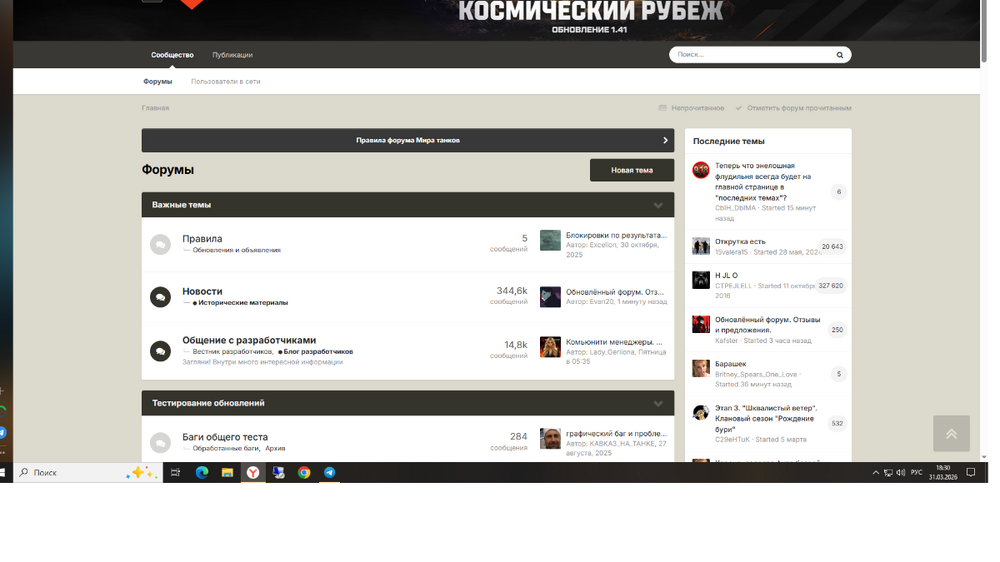Click C29eHTuK avatar beside Этап 3 topic
This screenshot has height=562, width=1000.
tap(701, 413)
